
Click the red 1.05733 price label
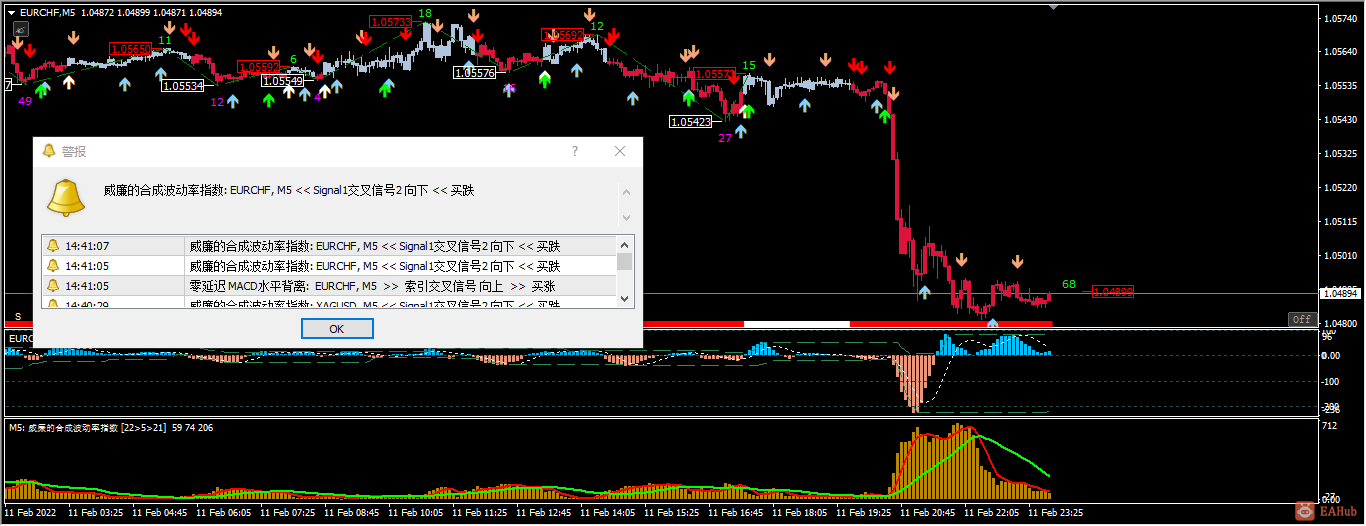coord(390,22)
